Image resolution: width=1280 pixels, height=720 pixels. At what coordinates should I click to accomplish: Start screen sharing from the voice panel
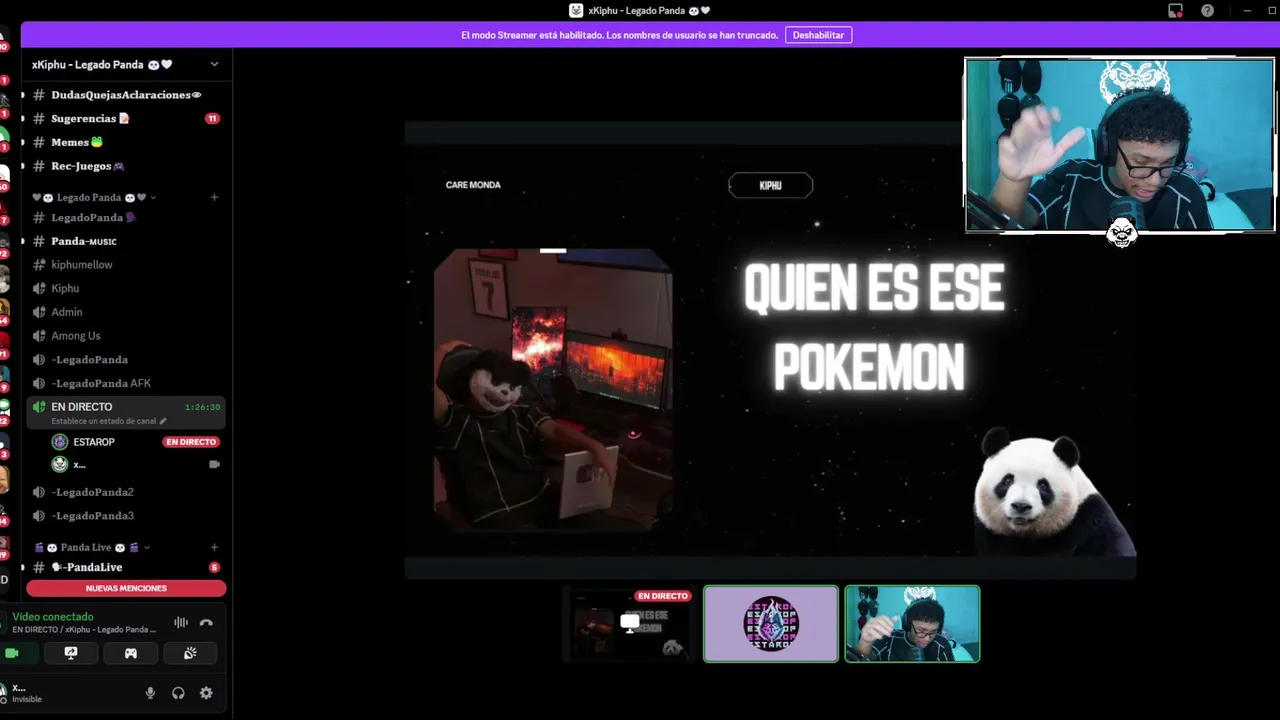coord(71,653)
